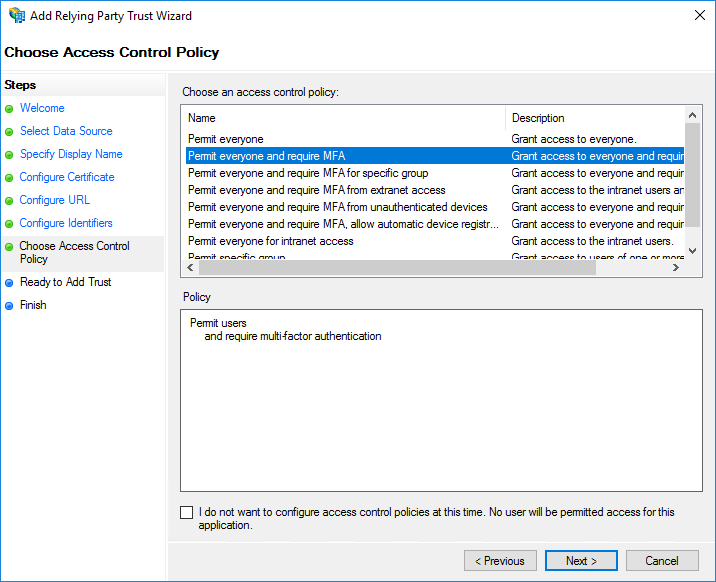Click the wizard icon in title bar
This screenshot has width=716, height=582.
click(x=17, y=16)
